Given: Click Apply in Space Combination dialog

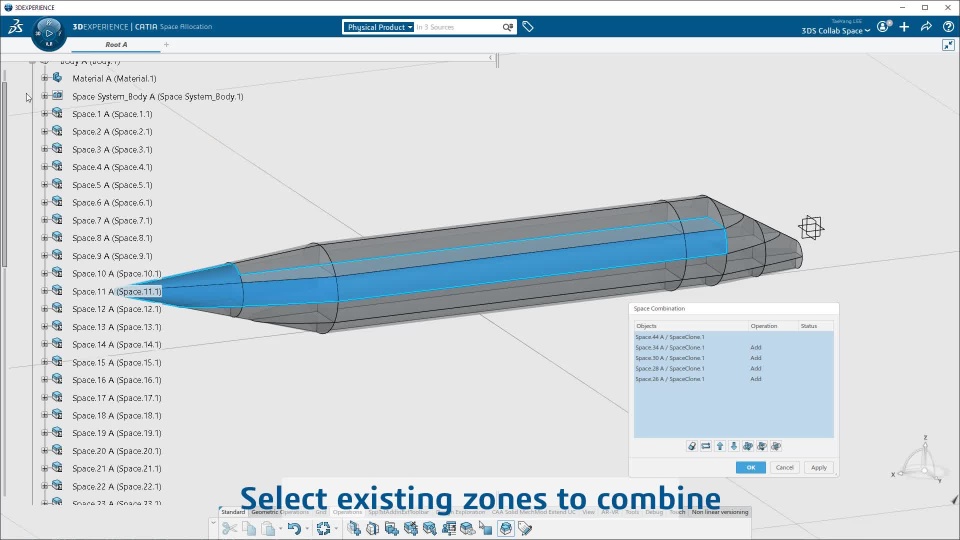Looking at the screenshot, I should click(x=819, y=467).
